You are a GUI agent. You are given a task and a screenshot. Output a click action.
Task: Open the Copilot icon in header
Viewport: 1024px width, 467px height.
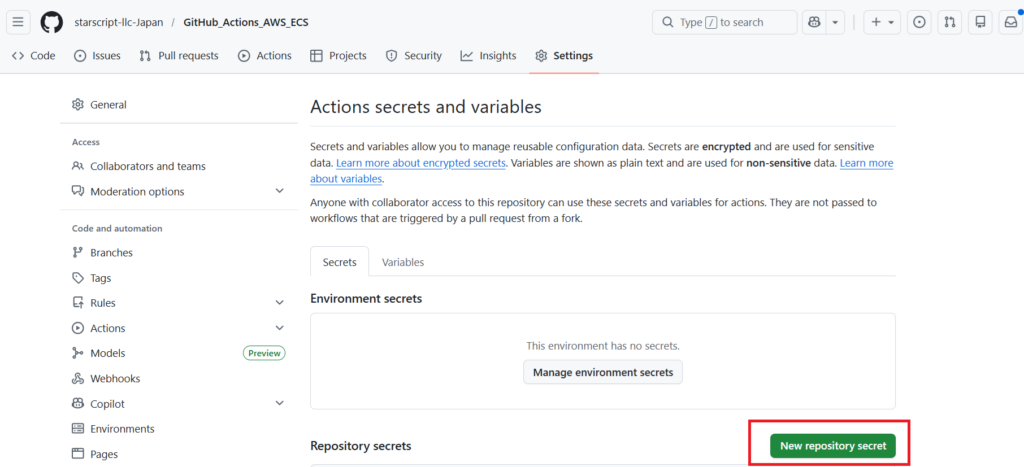pos(815,22)
